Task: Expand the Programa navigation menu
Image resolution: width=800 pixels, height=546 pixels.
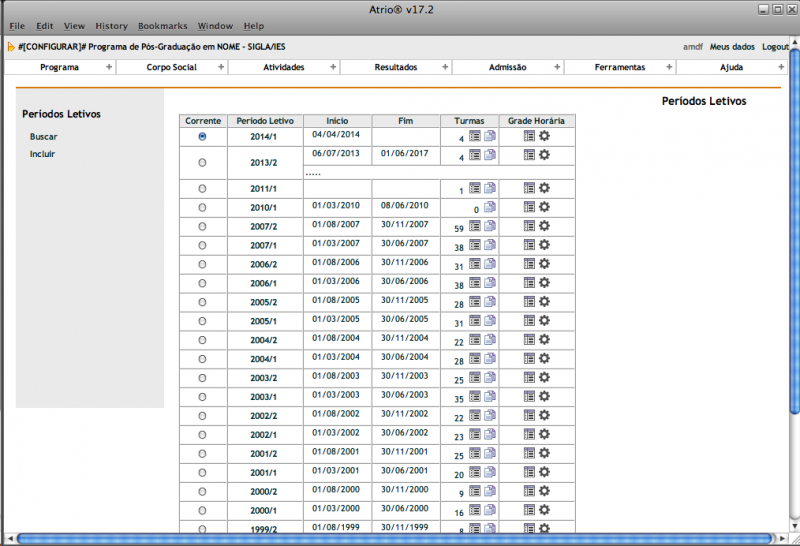Action: [x=60, y=67]
